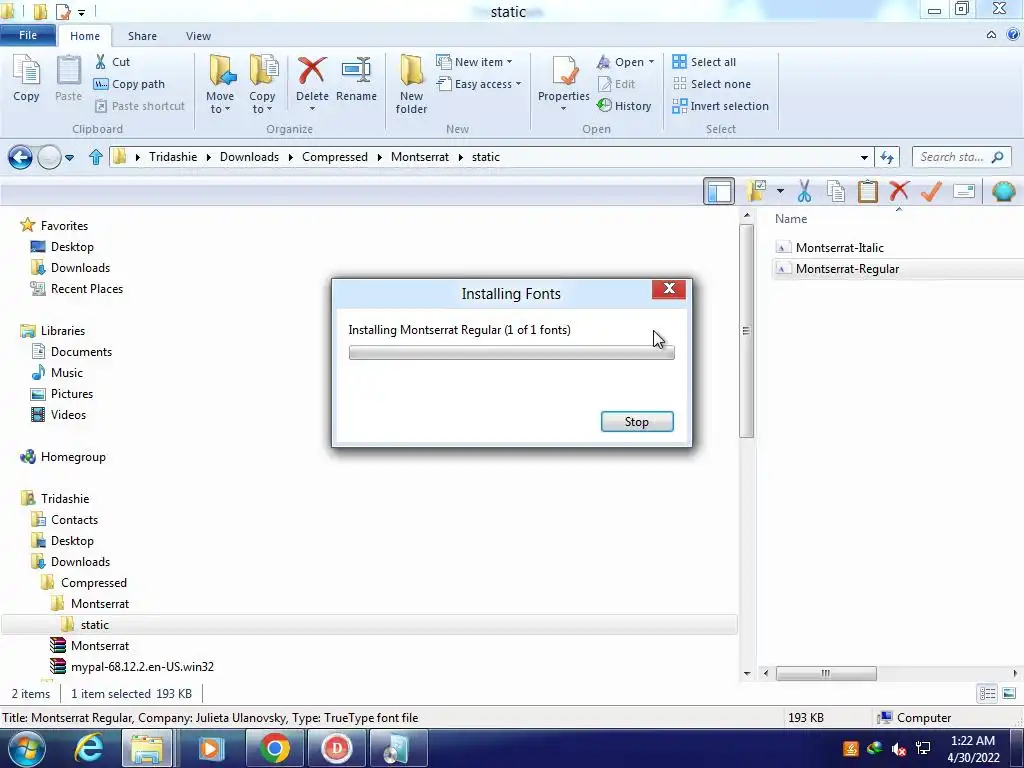Screen dimensions: 1024x768
Task: Click Invert selection
Action: [720, 106]
